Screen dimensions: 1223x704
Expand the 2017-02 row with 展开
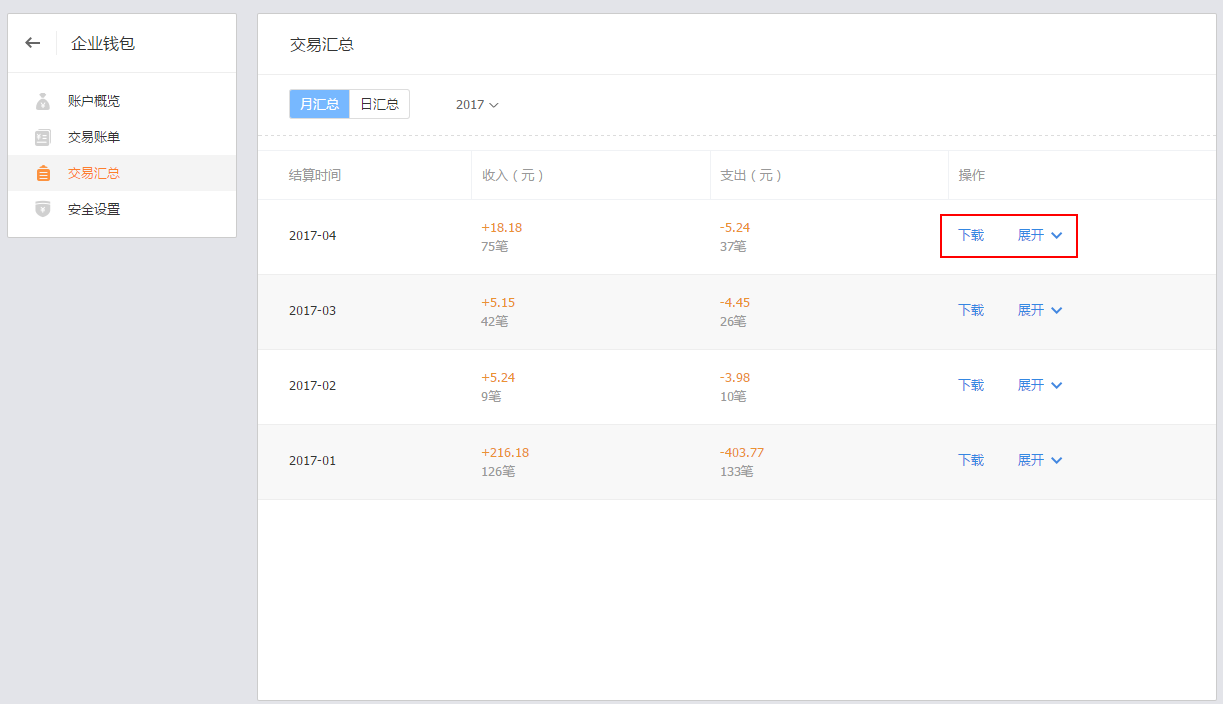(x=1039, y=385)
